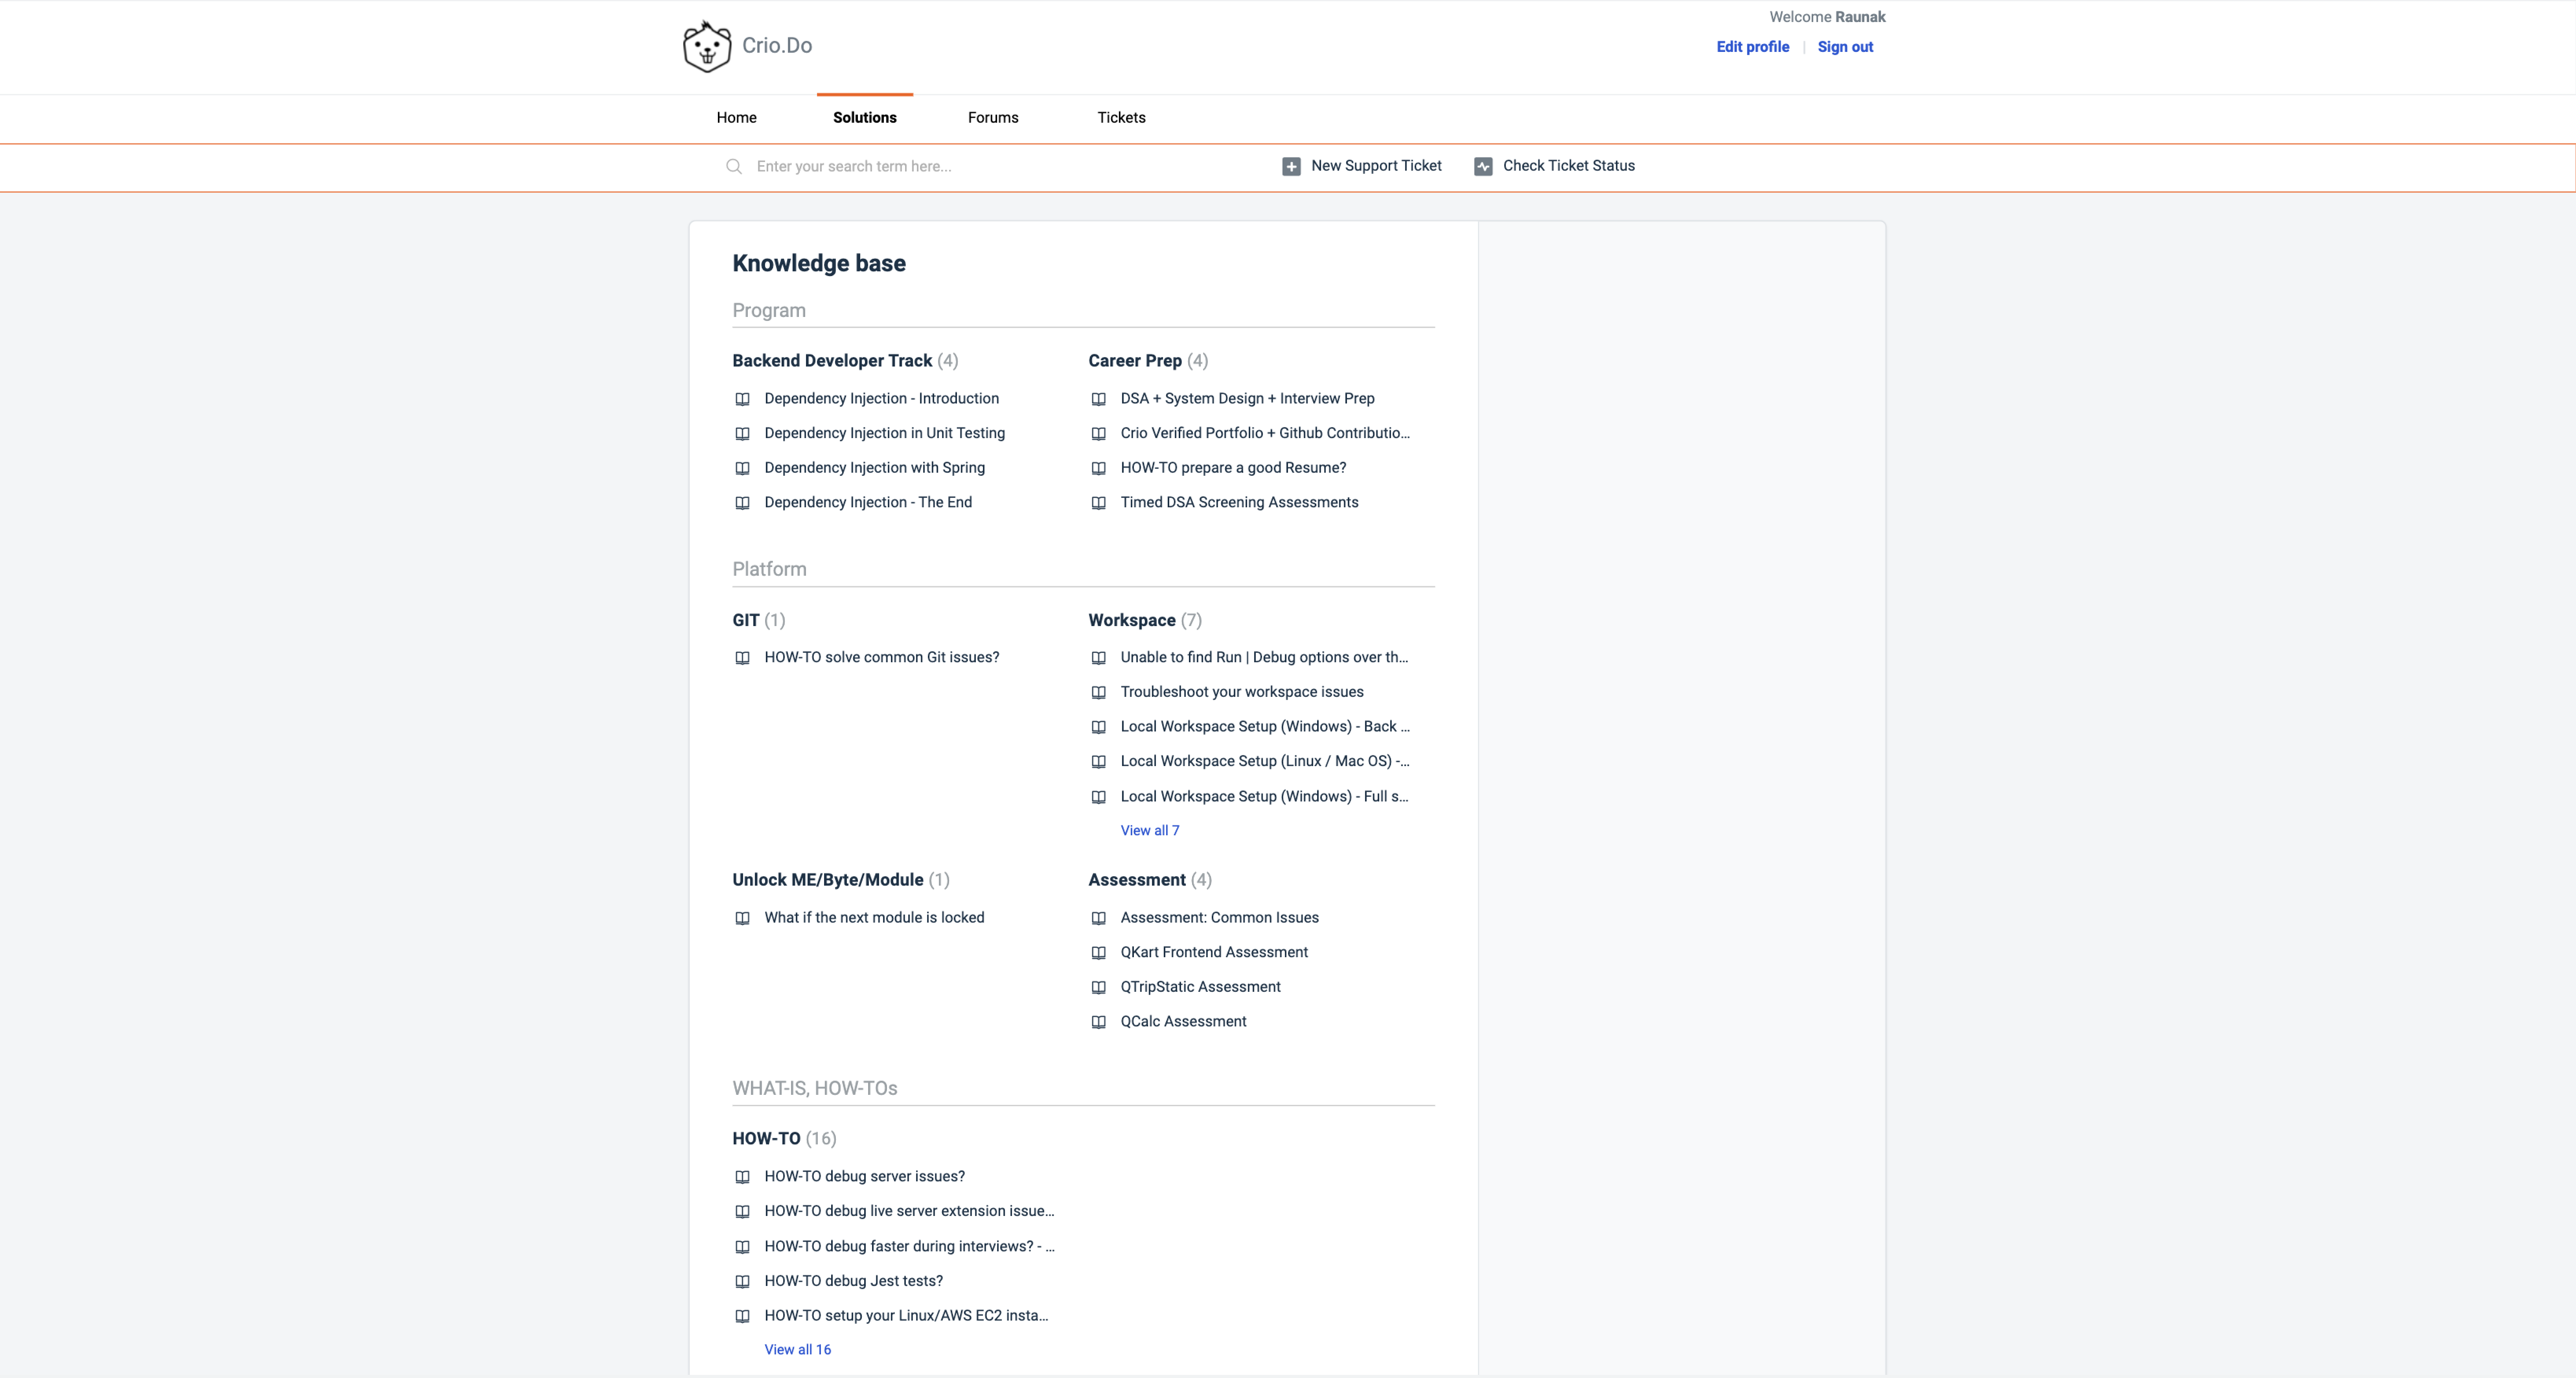This screenshot has width=2576, height=1378.
Task: Click book icon next to Assessment: Common Issues
Action: tap(1098, 918)
